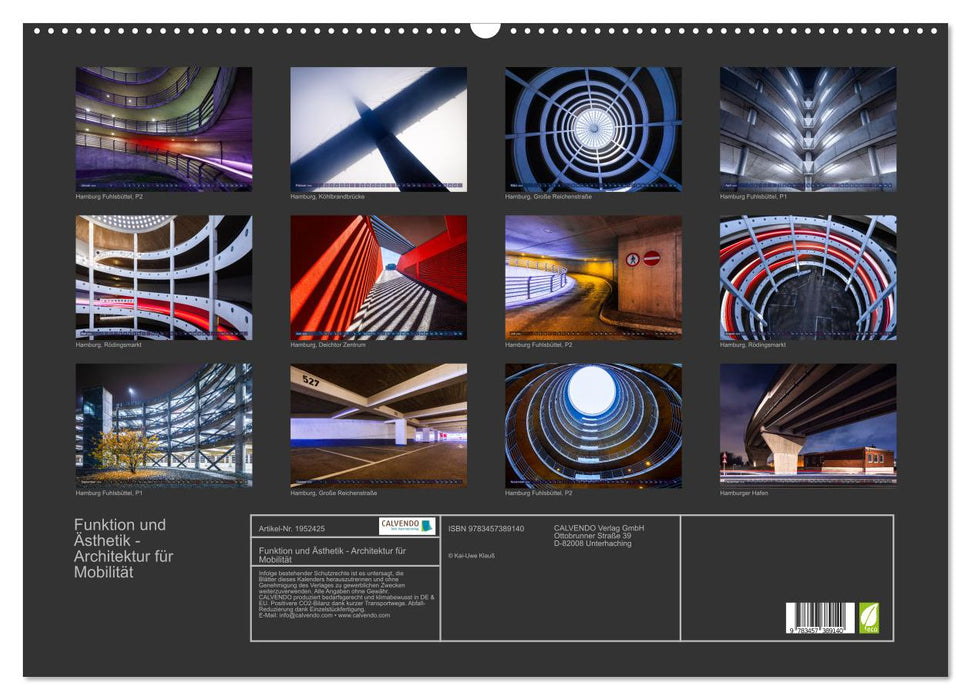
Task: Click the CALVENDO logo
Action: point(407,526)
